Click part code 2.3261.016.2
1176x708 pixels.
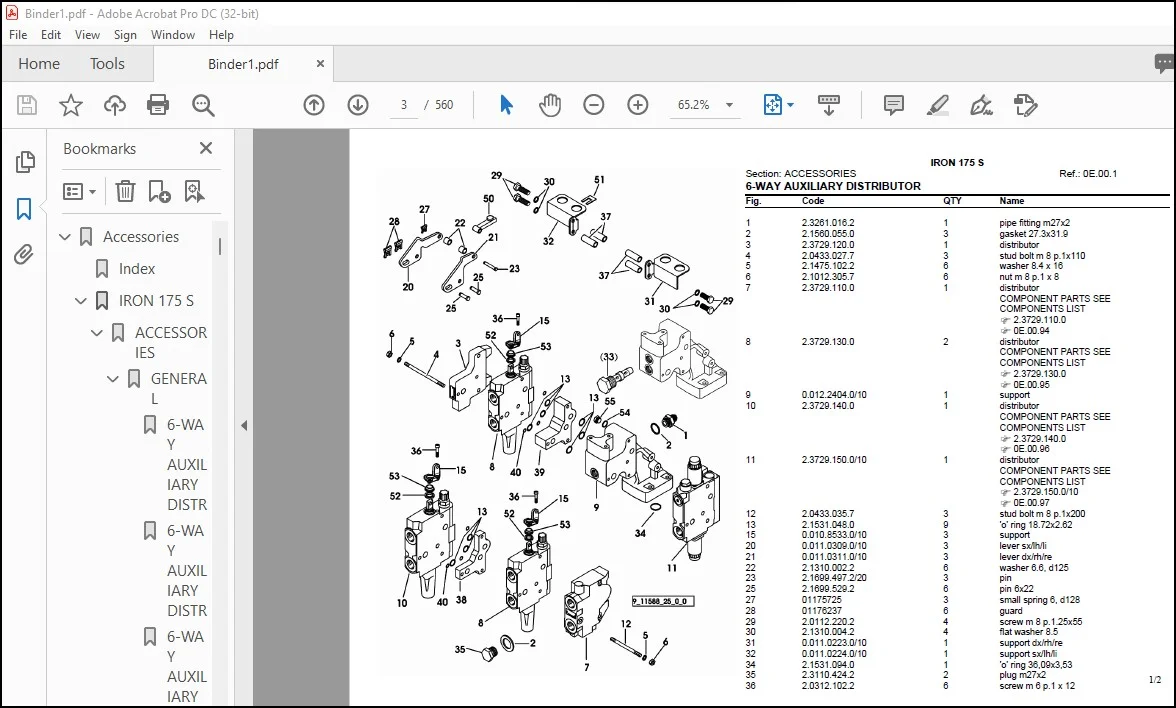pyautogui.click(x=828, y=223)
